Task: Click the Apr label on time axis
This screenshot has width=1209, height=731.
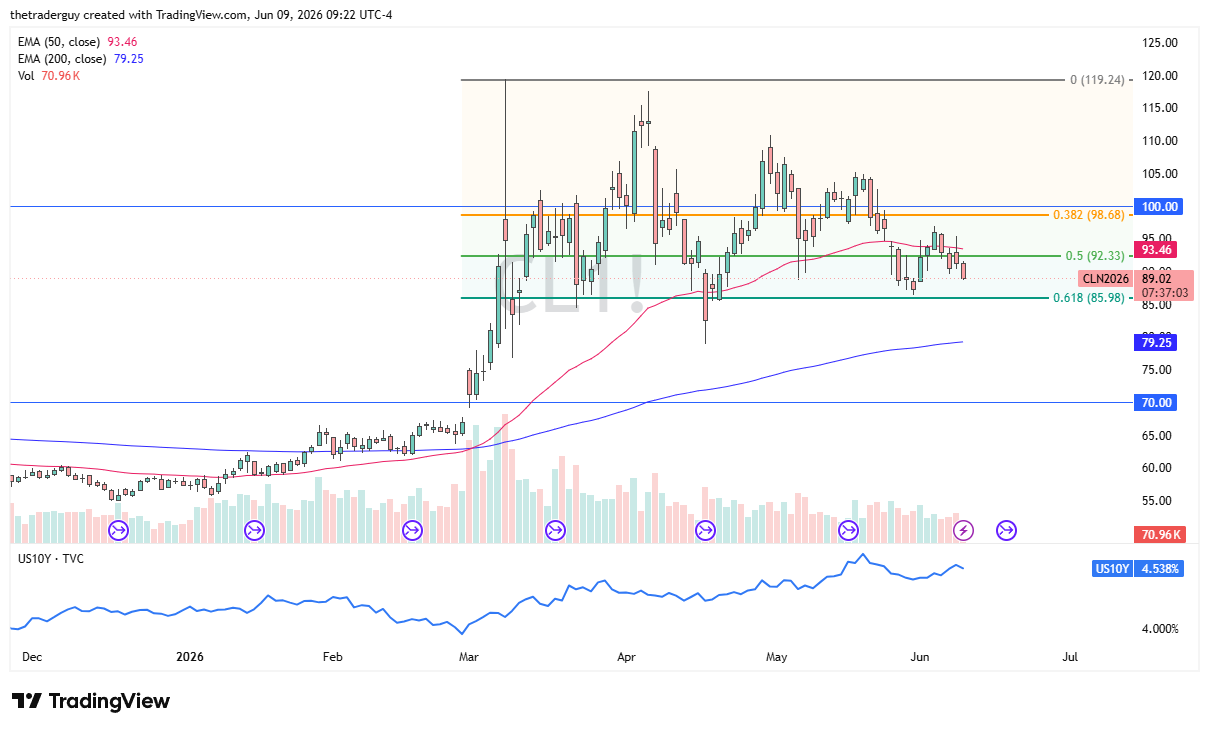Action: [627, 657]
